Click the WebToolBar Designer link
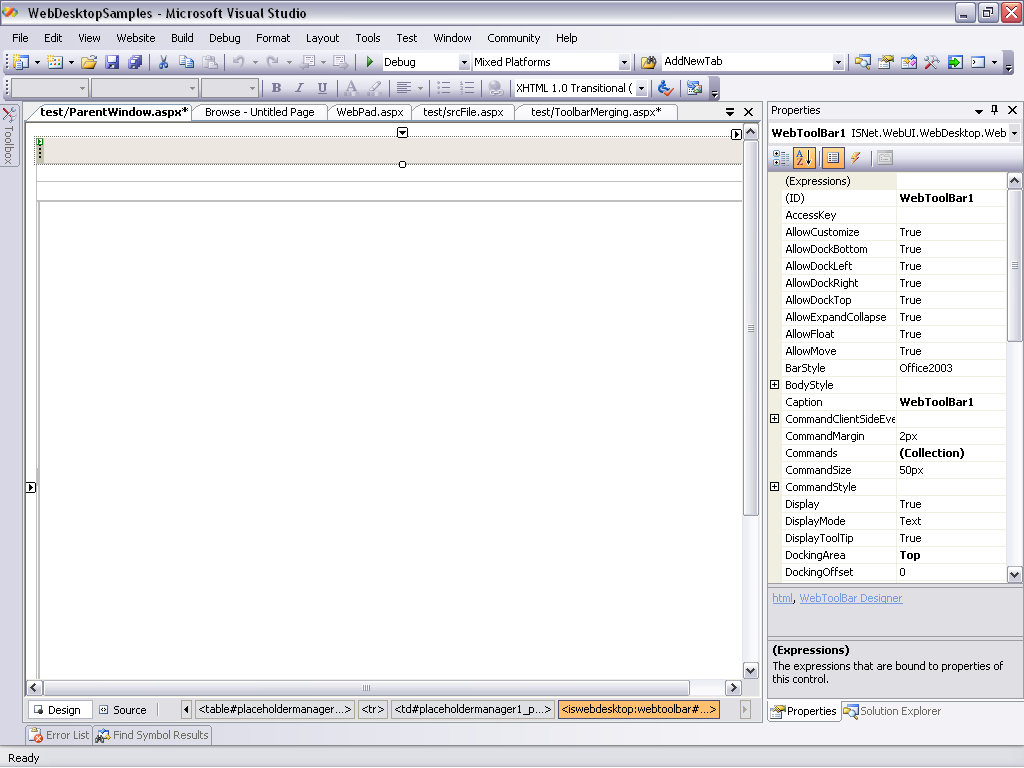This screenshot has height=768, width=1024. pyautogui.click(x=850, y=598)
